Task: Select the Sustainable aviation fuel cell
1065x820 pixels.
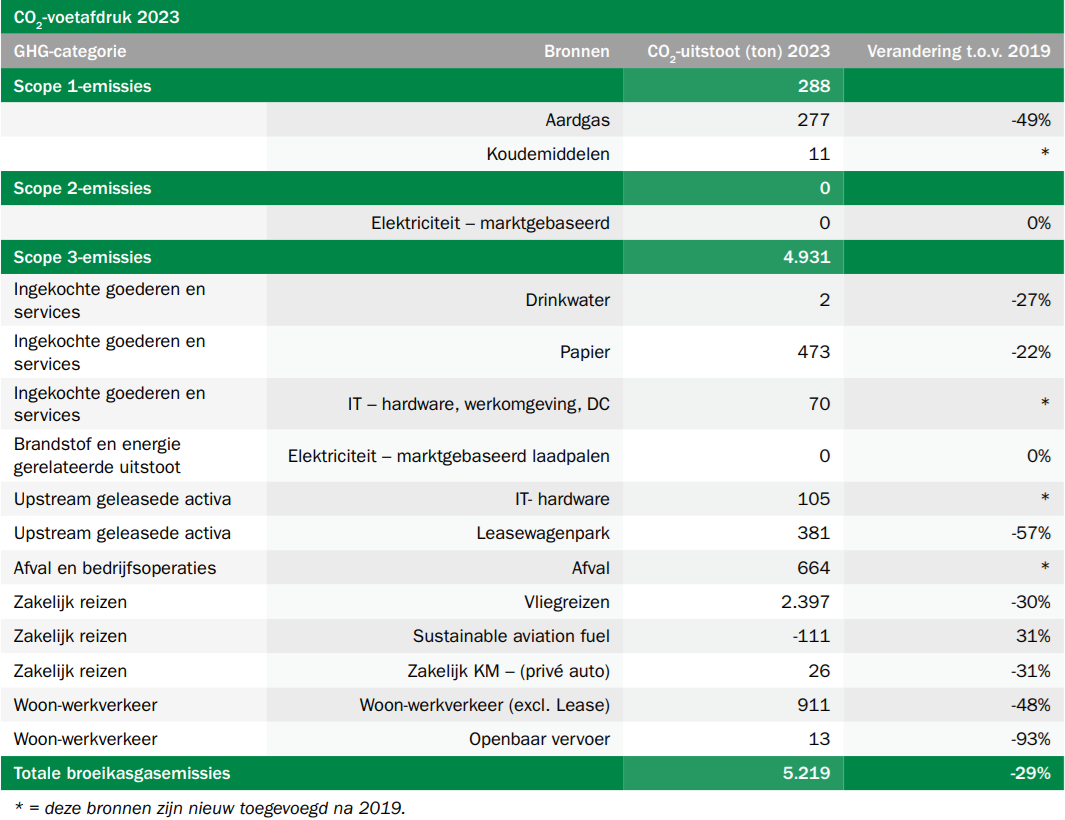Action: (511, 636)
